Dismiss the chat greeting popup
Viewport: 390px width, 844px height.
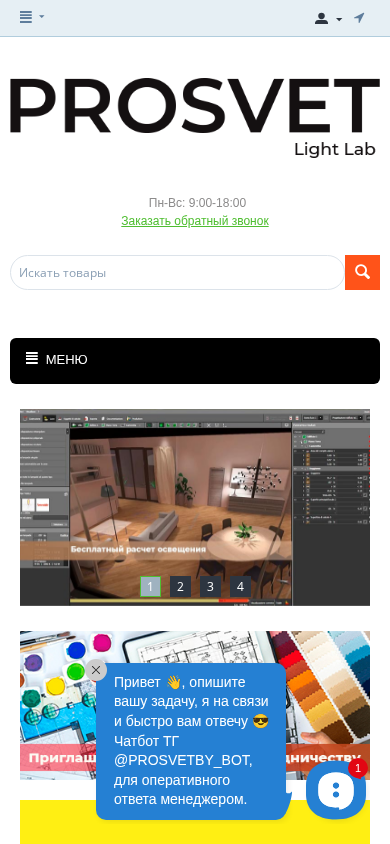tap(96, 670)
